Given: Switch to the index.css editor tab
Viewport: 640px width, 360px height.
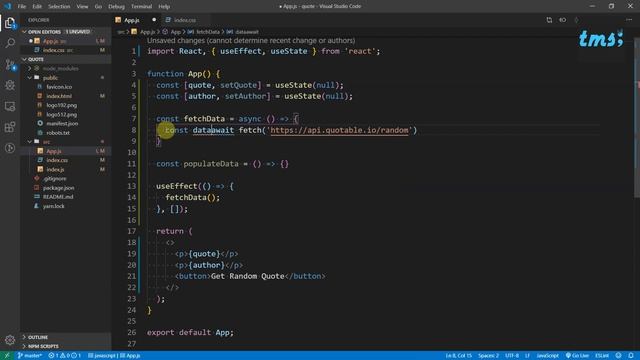Looking at the screenshot, I should coord(184,20).
